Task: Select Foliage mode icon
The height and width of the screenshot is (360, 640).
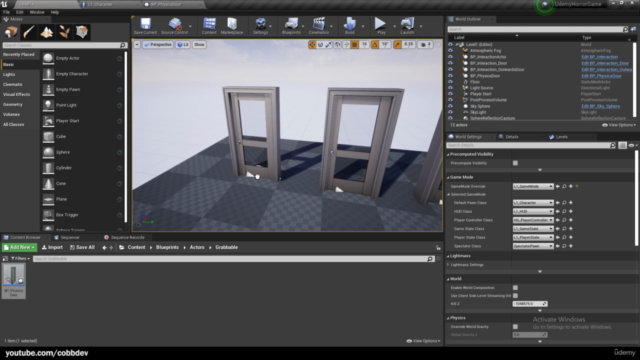Action: point(64,32)
